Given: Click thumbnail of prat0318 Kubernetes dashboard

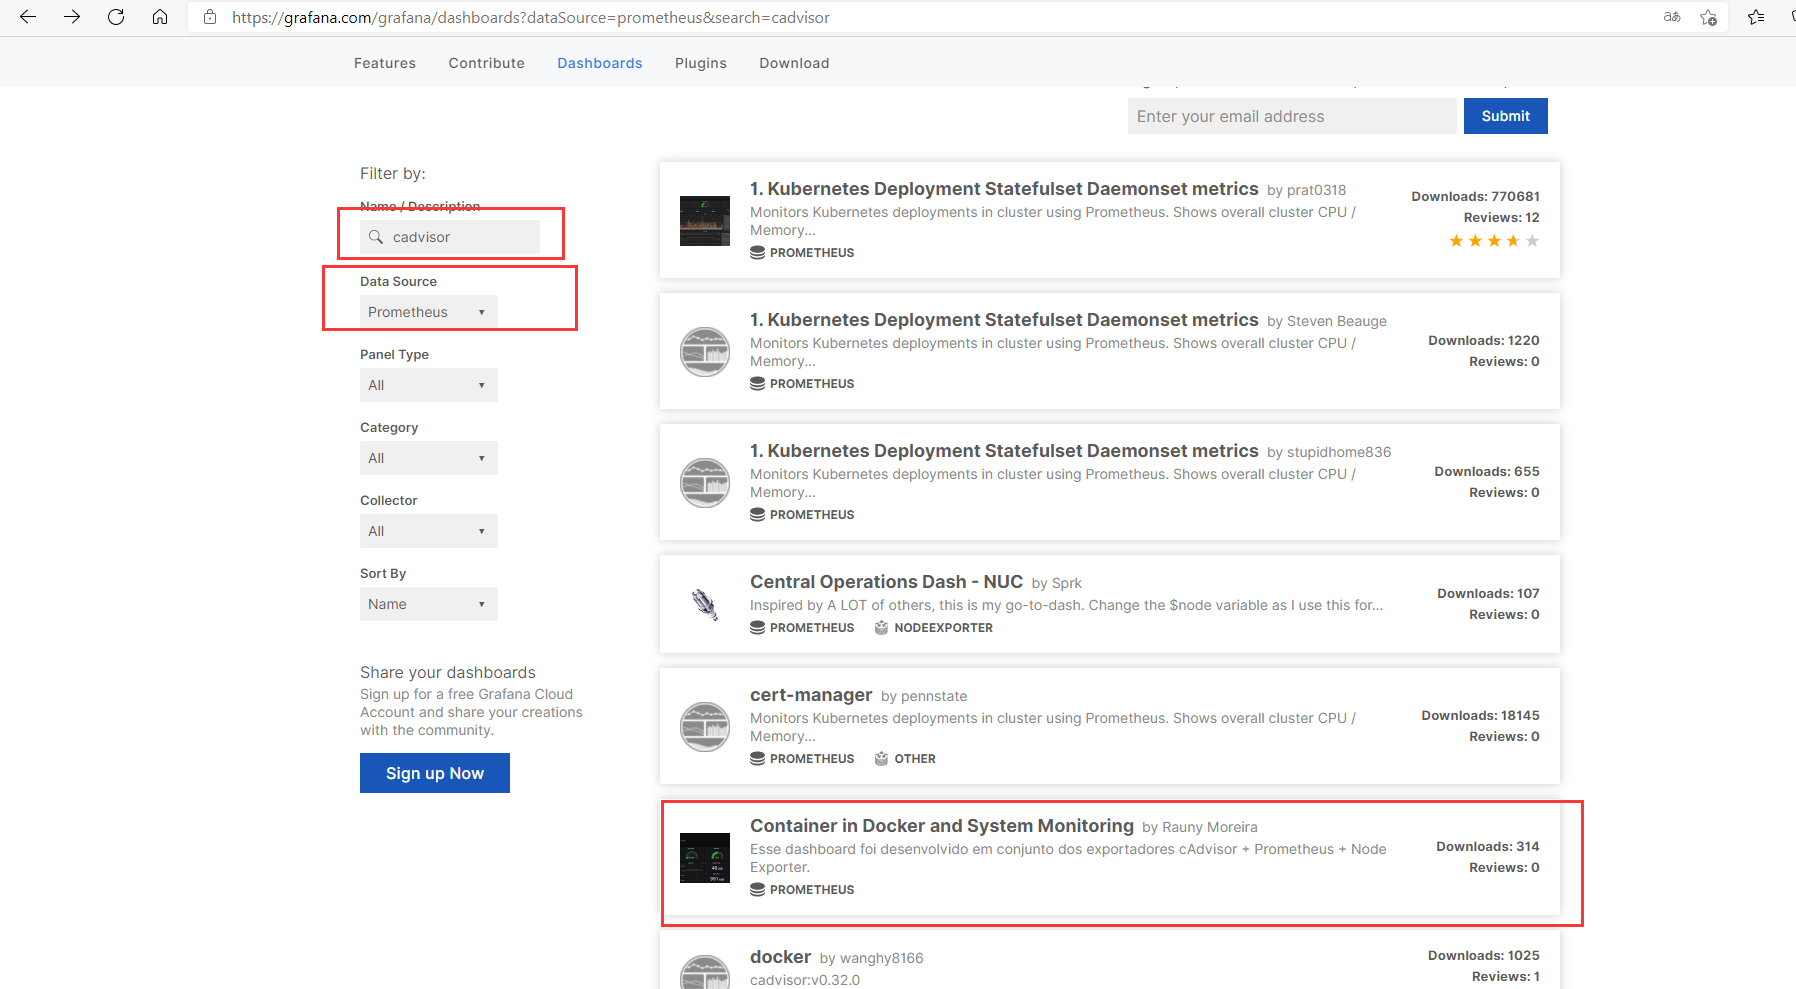Looking at the screenshot, I should pos(705,221).
